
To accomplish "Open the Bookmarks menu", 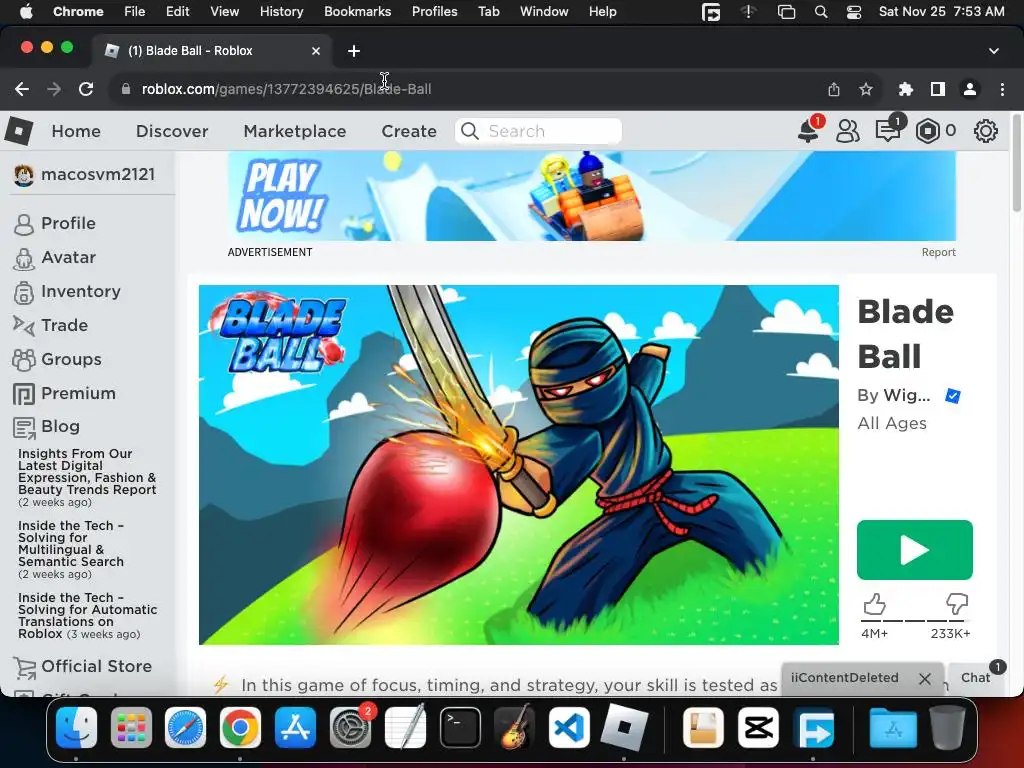I will (x=357, y=12).
